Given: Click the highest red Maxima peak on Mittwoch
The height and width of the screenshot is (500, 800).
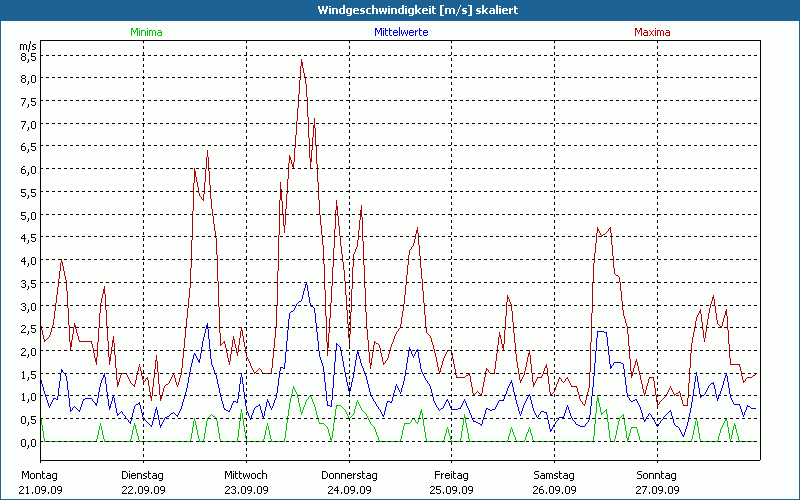Looking at the screenshot, I should point(302,60).
